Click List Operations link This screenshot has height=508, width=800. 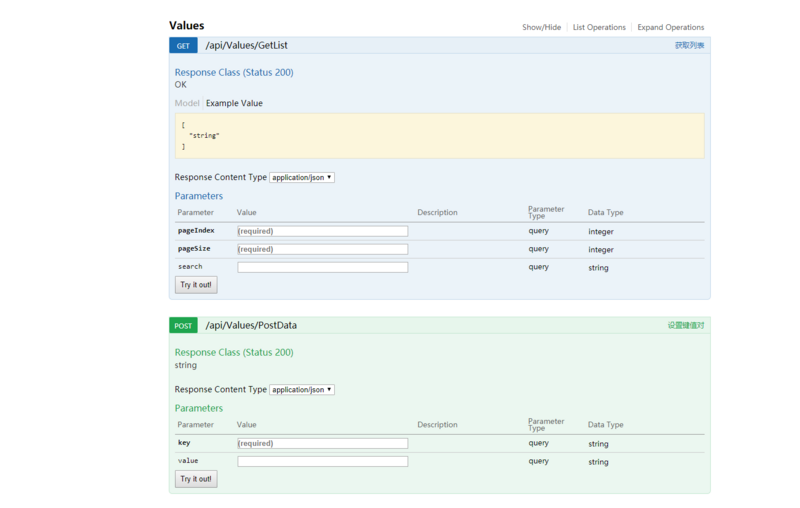(x=599, y=28)
